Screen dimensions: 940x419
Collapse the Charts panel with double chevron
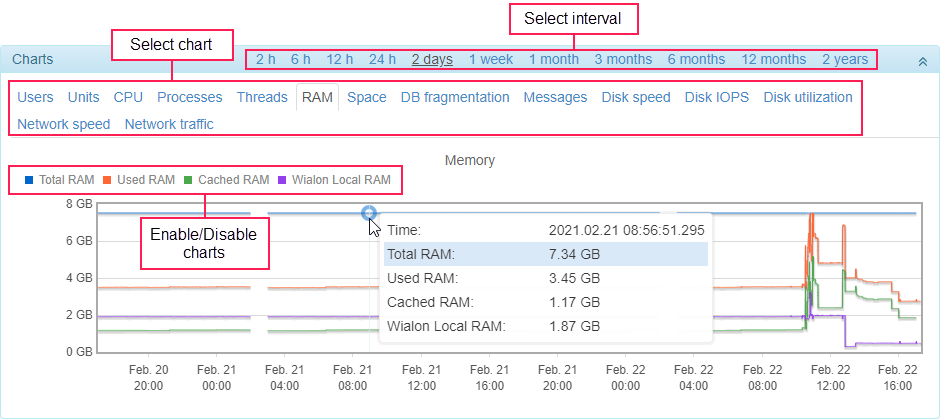coord(922,60)
